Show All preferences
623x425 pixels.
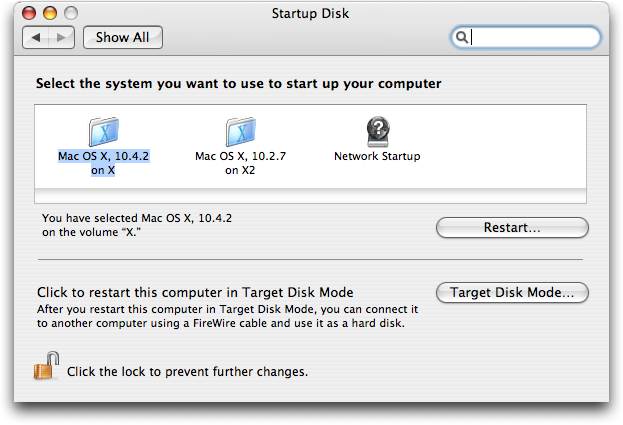point(123,37)
